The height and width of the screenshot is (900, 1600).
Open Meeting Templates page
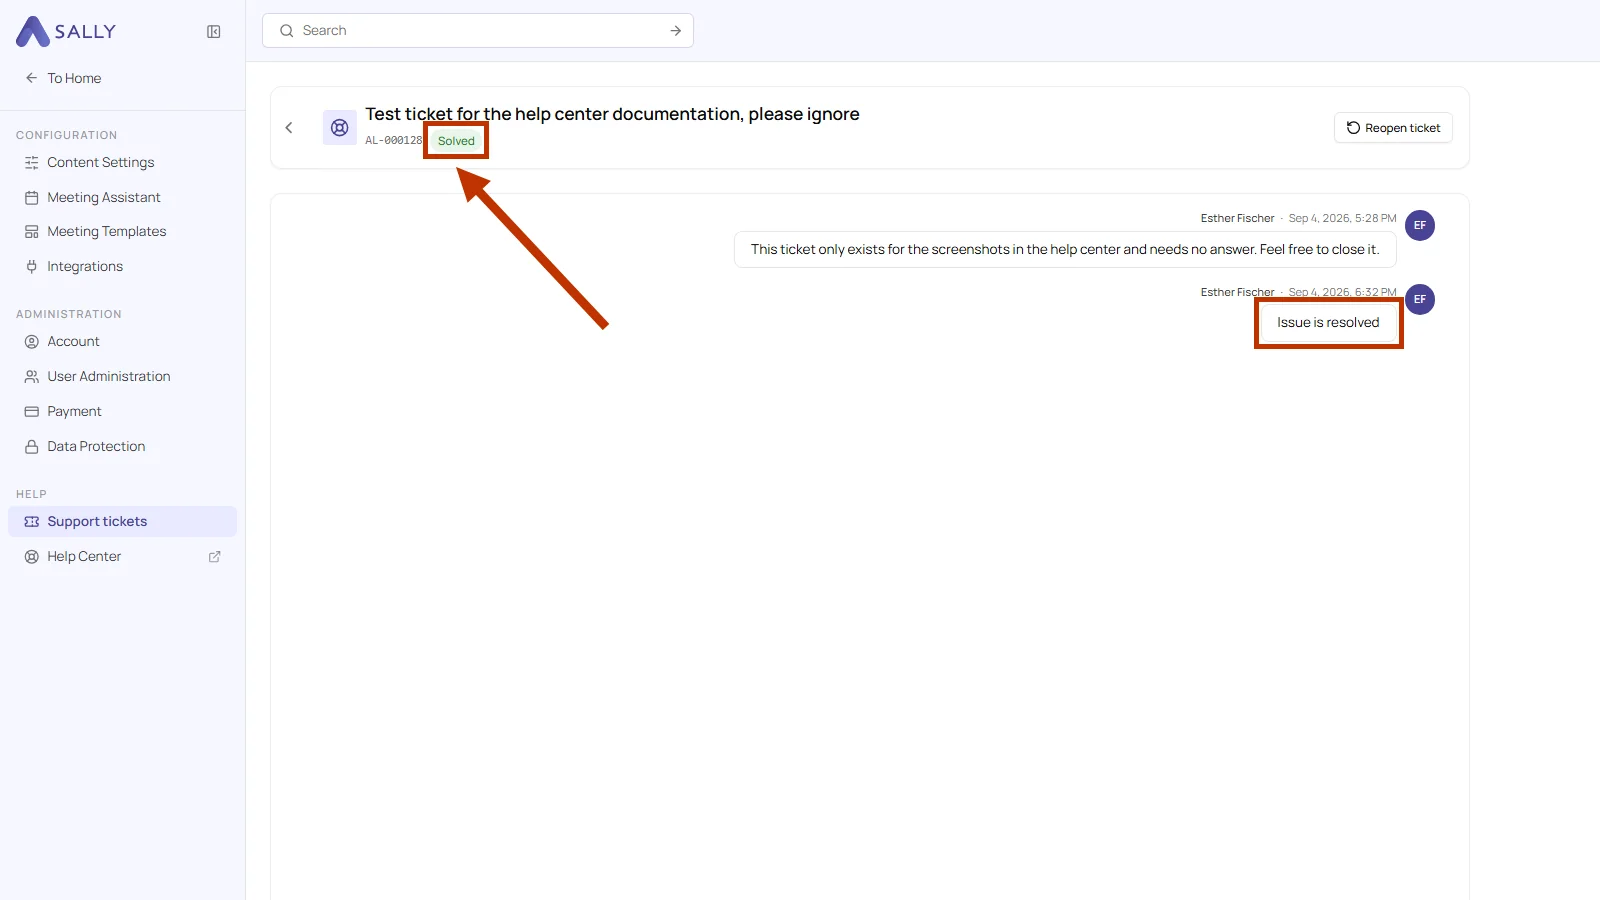[122, 232]
